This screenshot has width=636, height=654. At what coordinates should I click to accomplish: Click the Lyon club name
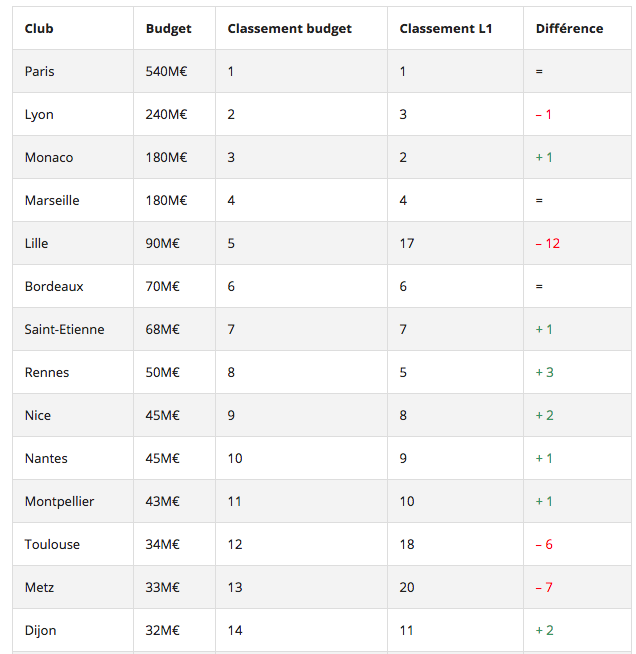39,115
